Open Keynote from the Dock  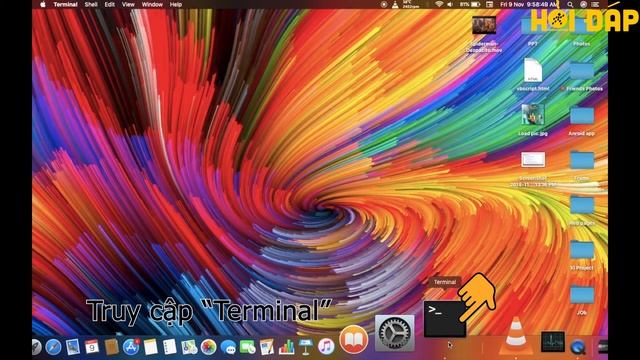pyautogui.click(x=305, y=347)
